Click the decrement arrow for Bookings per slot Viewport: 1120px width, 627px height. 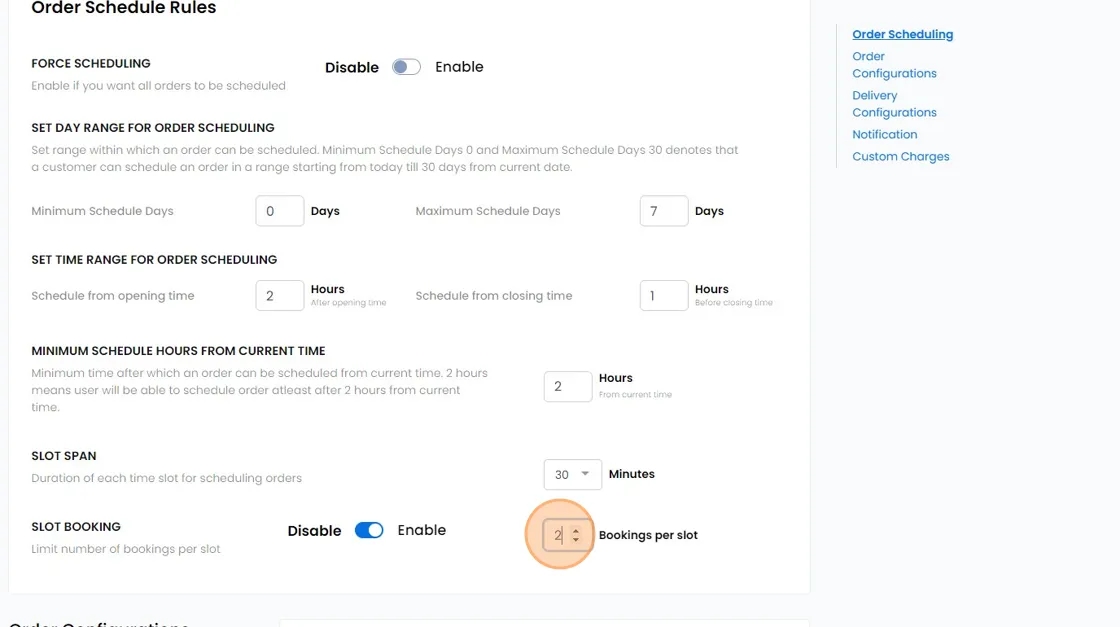576,541
